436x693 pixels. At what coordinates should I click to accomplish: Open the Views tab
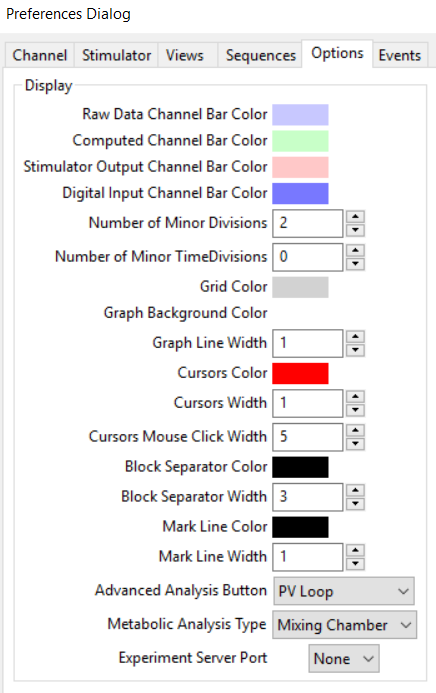tap(185, 55)
